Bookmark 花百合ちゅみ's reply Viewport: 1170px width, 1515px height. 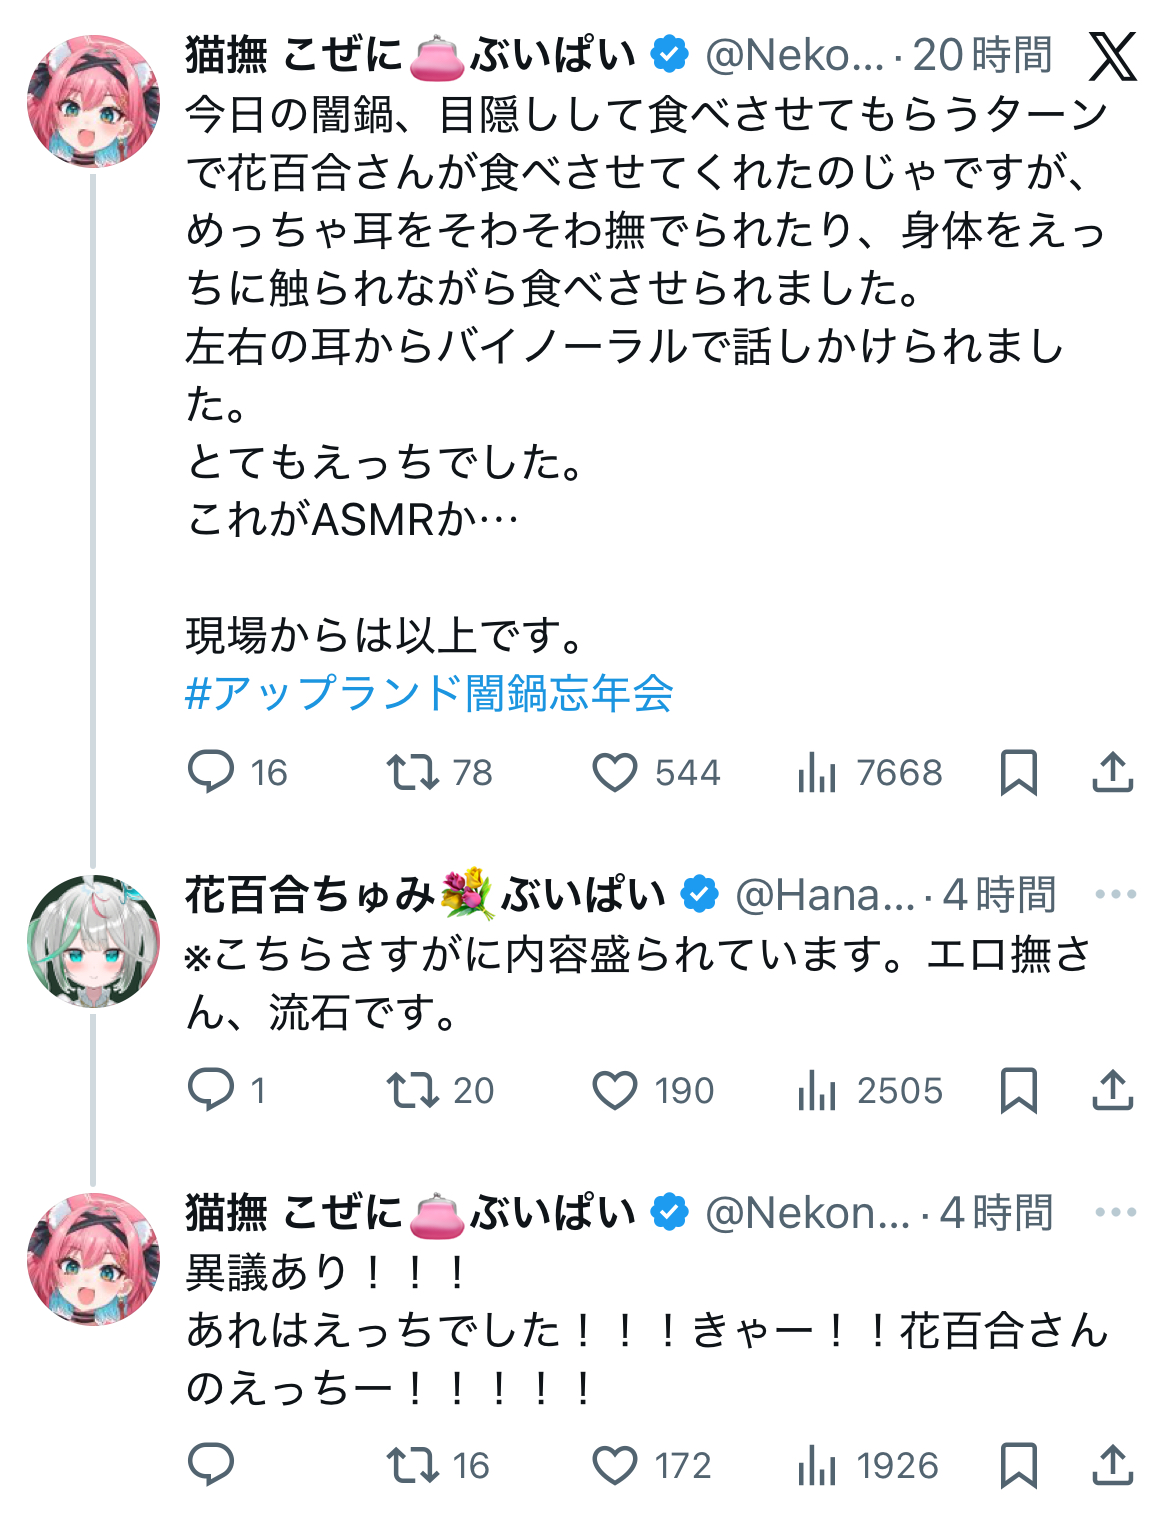click(x=1018, y=1090)
